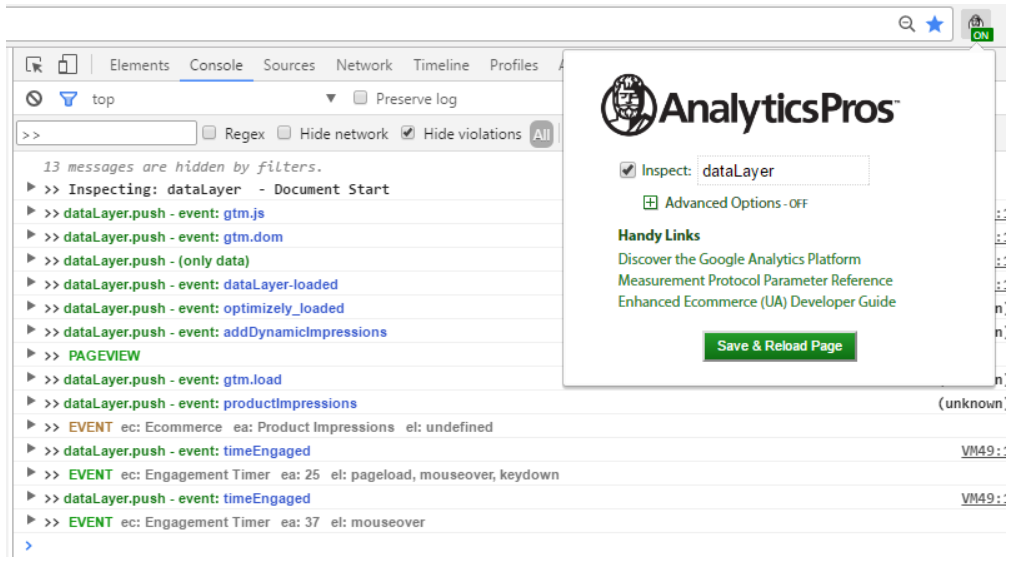The height and width of the screenshot is (565, 1013).
Task: Click the Inspect dataLayer text field
Action: pyautogui.click(x=782, y=171)
